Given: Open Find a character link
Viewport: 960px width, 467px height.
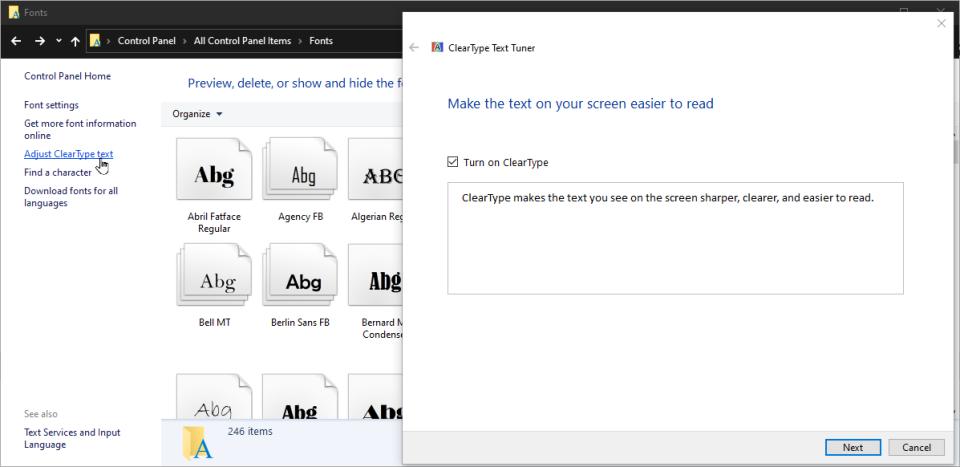Looking at the screenshot, I should pyautogui.click(x=58, y=172).
